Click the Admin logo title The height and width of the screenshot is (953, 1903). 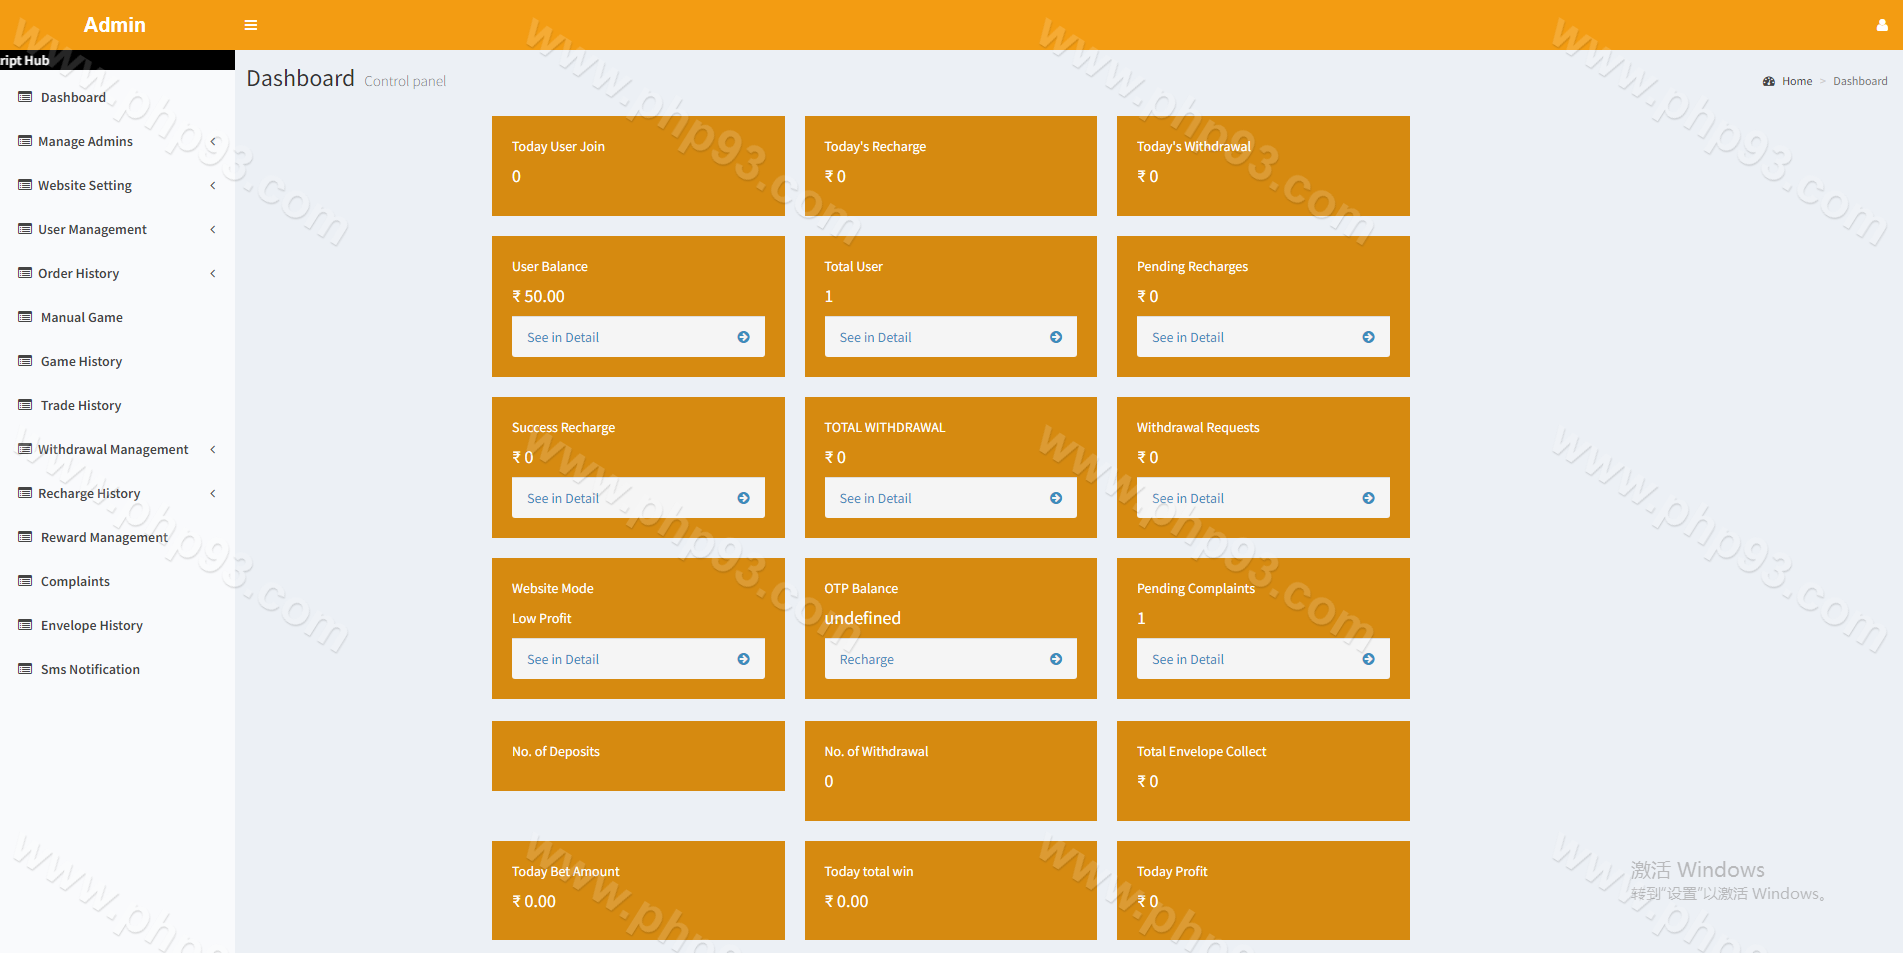pos(114,25)
